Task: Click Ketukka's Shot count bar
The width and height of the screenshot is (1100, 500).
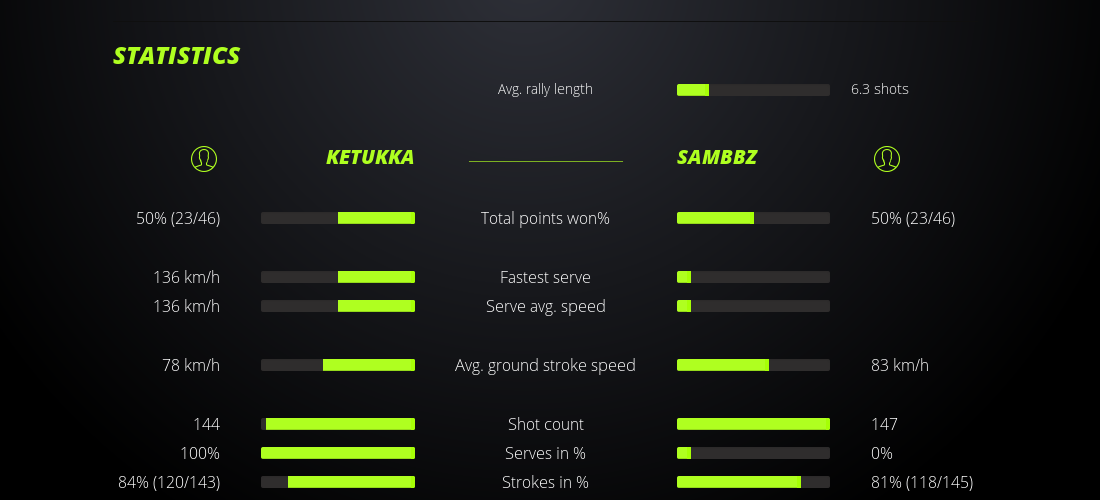Action: [x=338, y=424]
